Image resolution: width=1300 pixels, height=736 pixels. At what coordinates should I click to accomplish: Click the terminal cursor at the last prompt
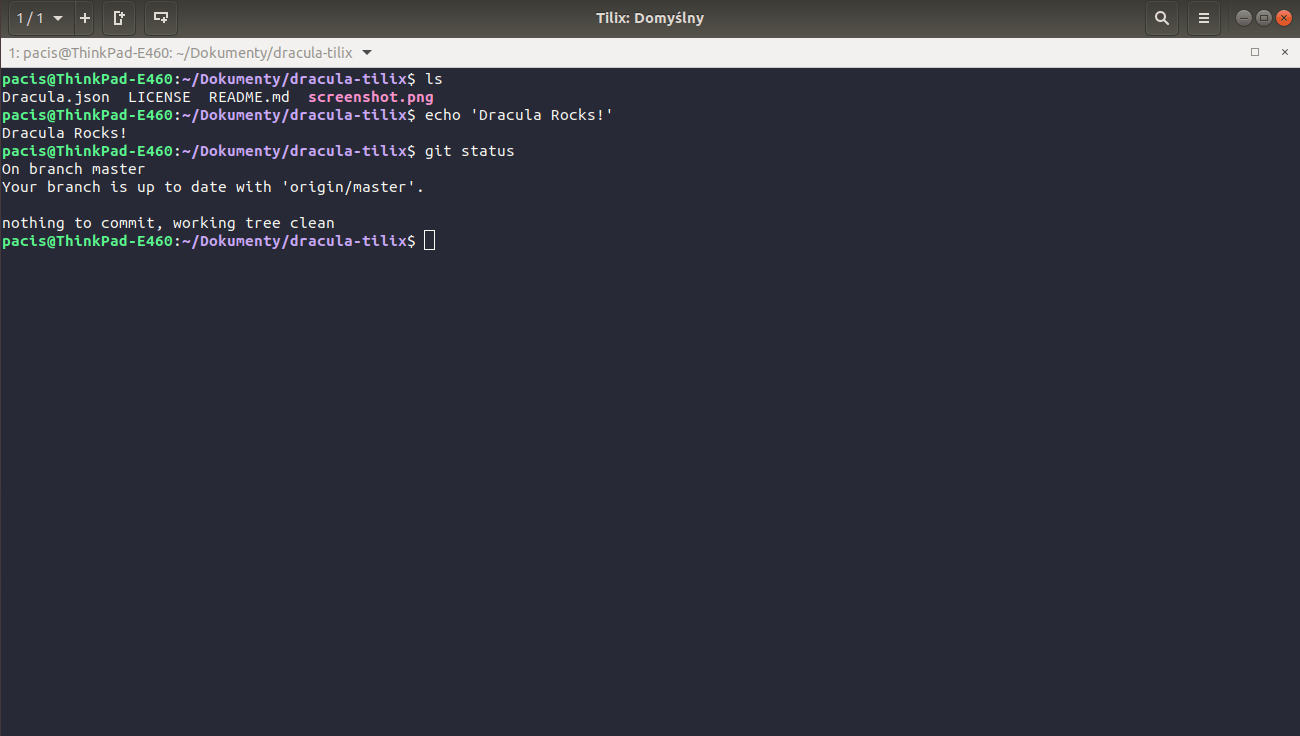pos(430,241)
